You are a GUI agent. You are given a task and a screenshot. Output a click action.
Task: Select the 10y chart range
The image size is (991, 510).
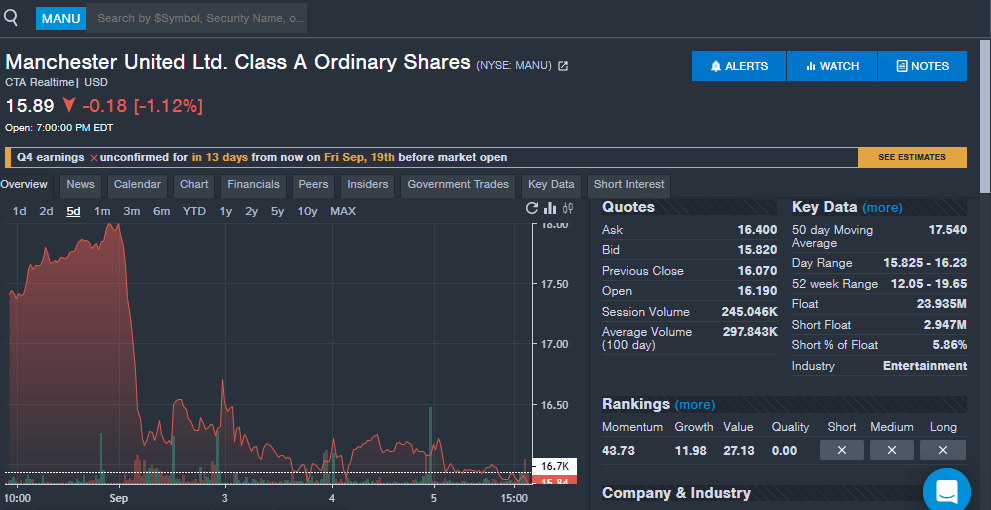click(307, 211)
